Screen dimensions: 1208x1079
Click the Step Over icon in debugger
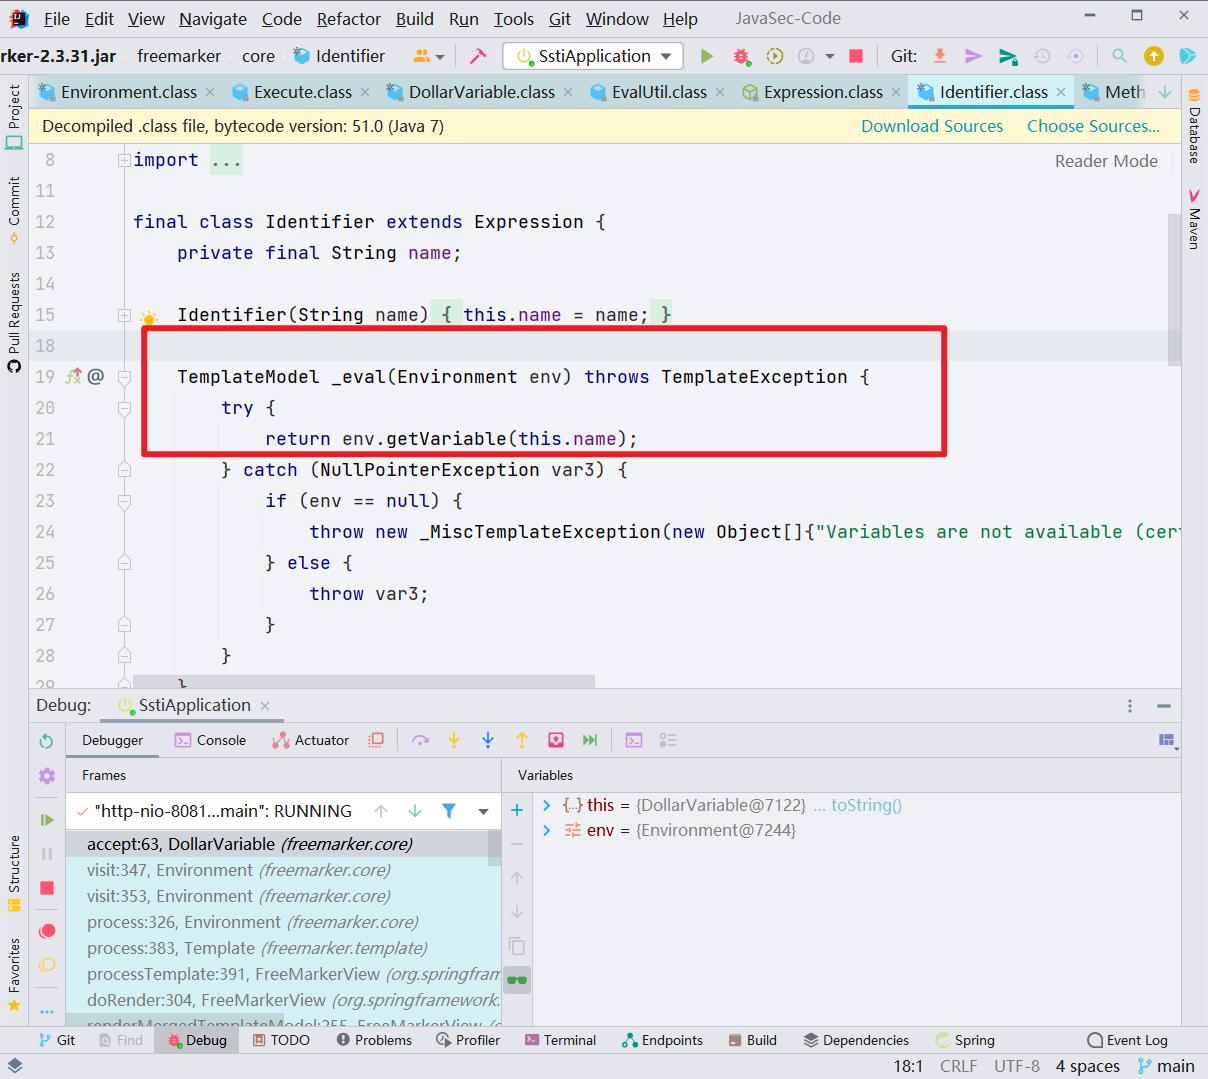tap(421, 740)
